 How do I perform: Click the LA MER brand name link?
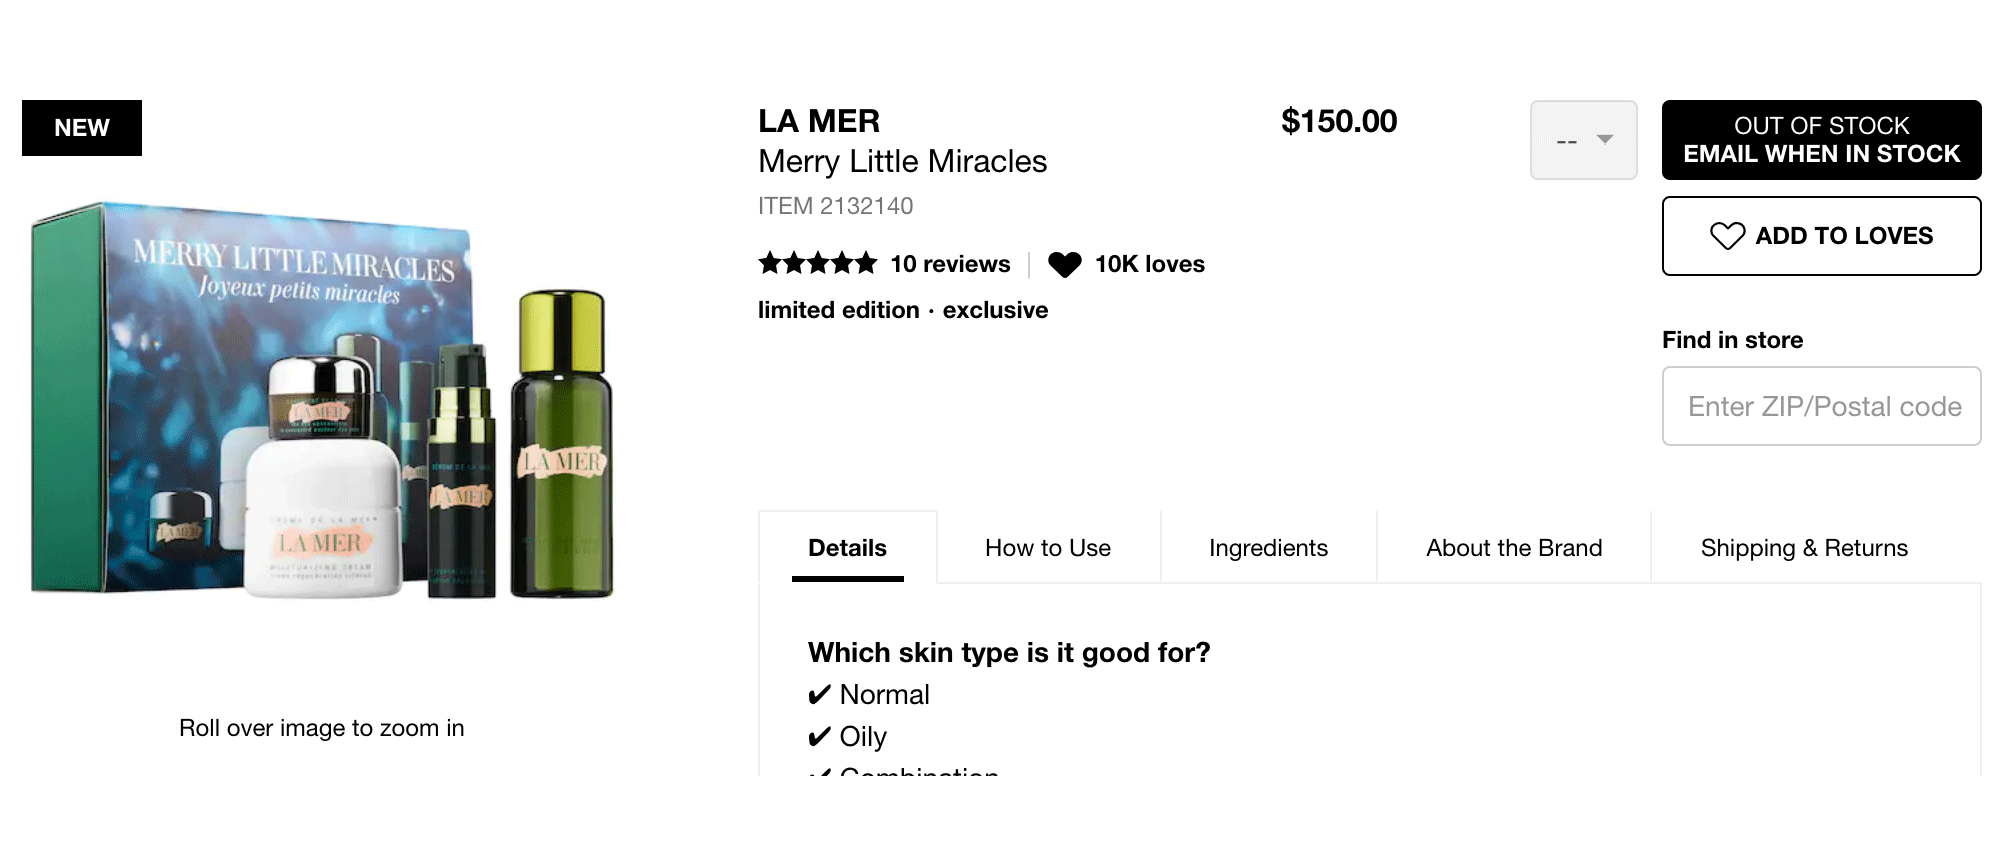(x=819, y=121)
